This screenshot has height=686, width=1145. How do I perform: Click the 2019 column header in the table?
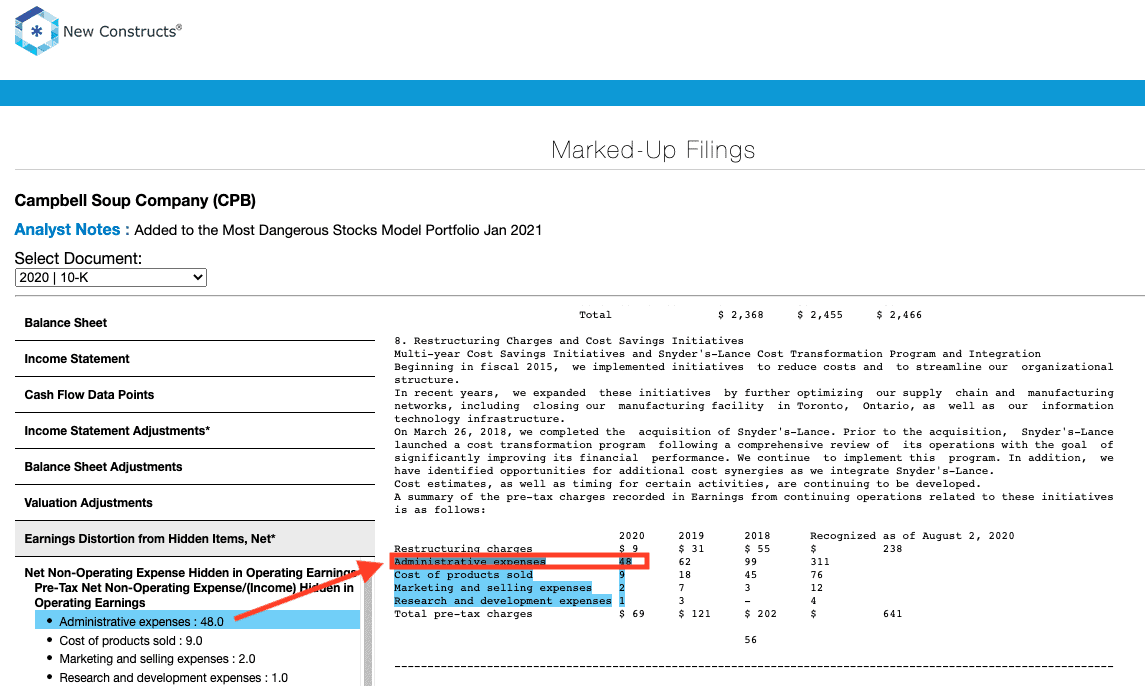point(691,536)
